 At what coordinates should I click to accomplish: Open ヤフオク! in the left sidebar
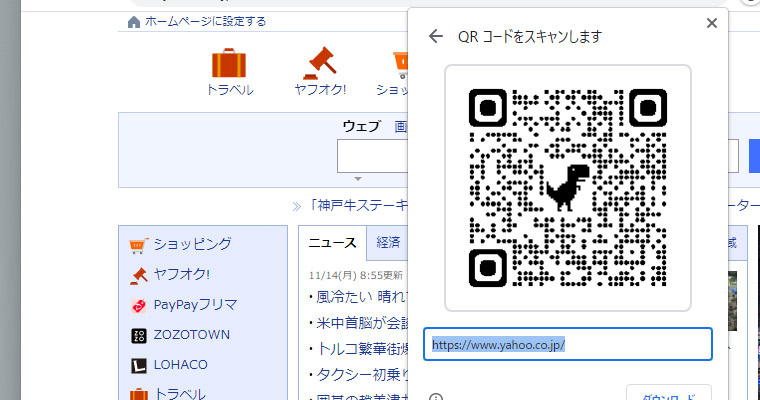pyautogui.click(x=182, y=274)
